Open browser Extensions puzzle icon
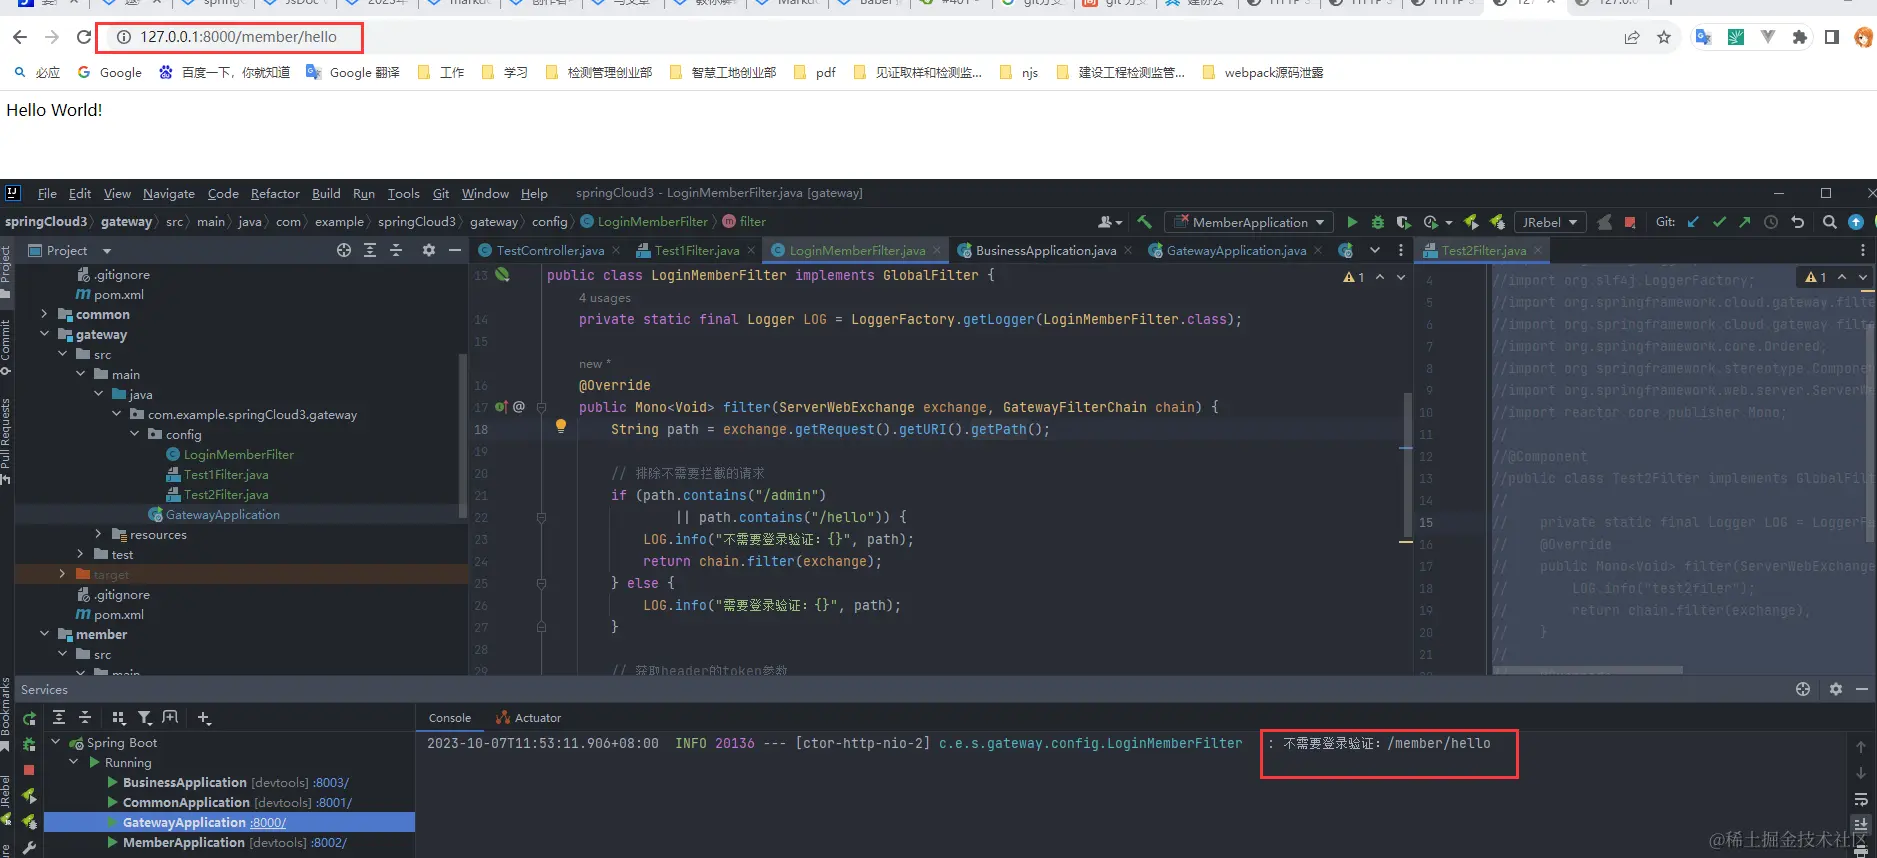 click(1800, 37)
